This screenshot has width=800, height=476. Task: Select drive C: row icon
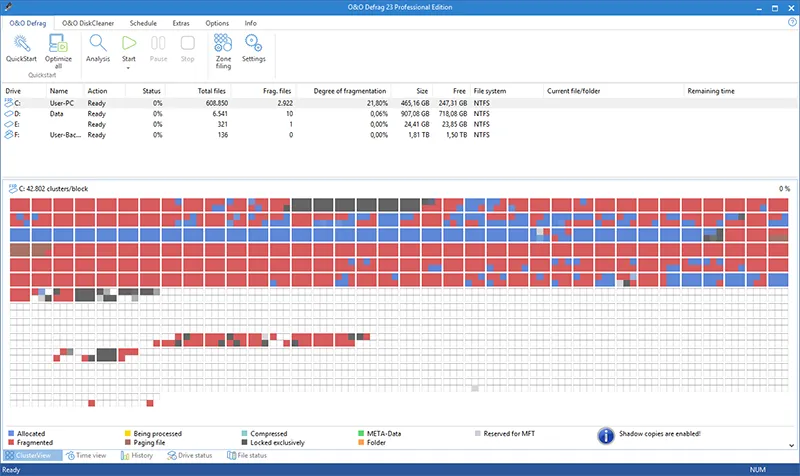pos(9,103)
